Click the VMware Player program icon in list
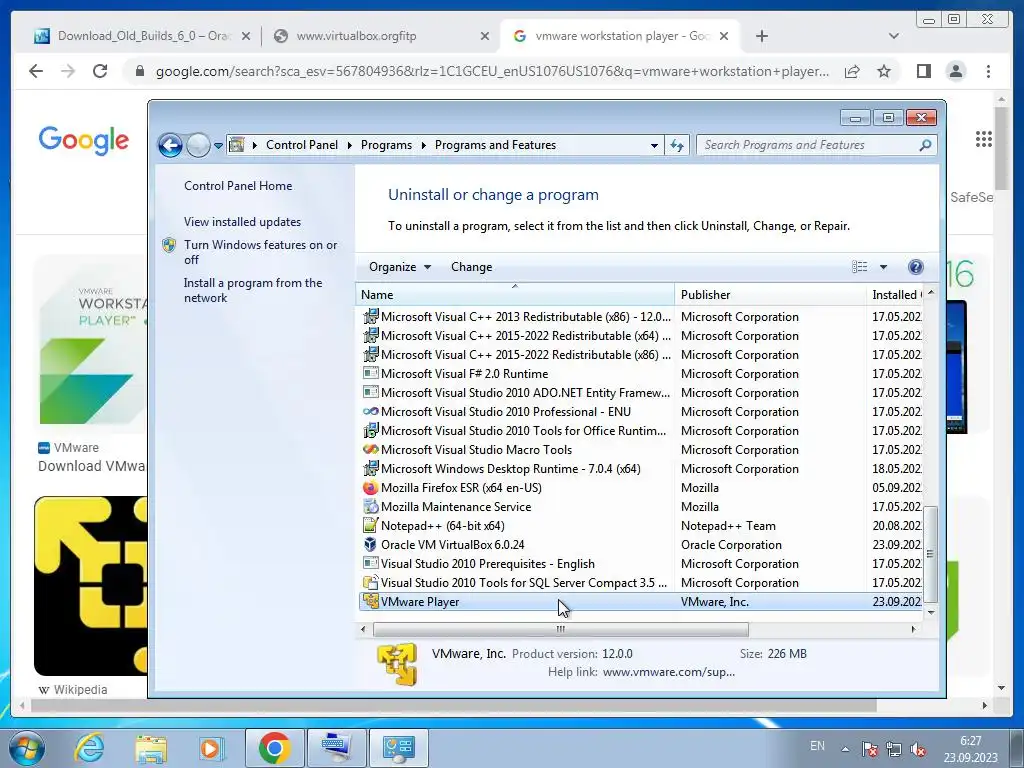 [x=370, y=601]
